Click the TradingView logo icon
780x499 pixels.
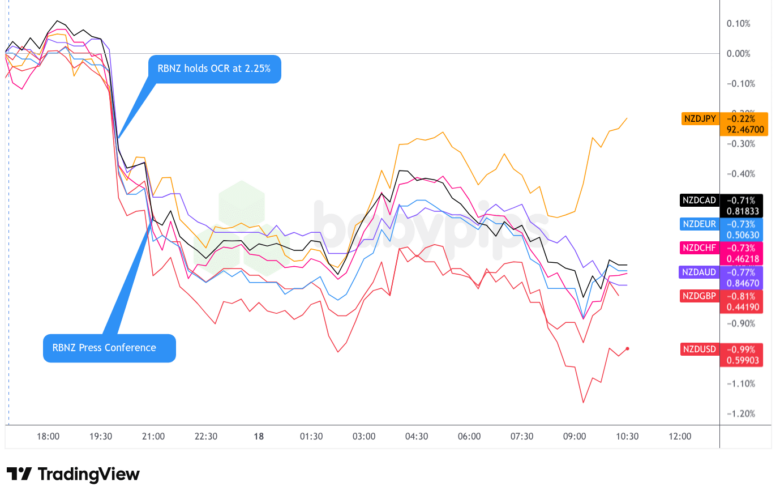click(x=19, y=474)
